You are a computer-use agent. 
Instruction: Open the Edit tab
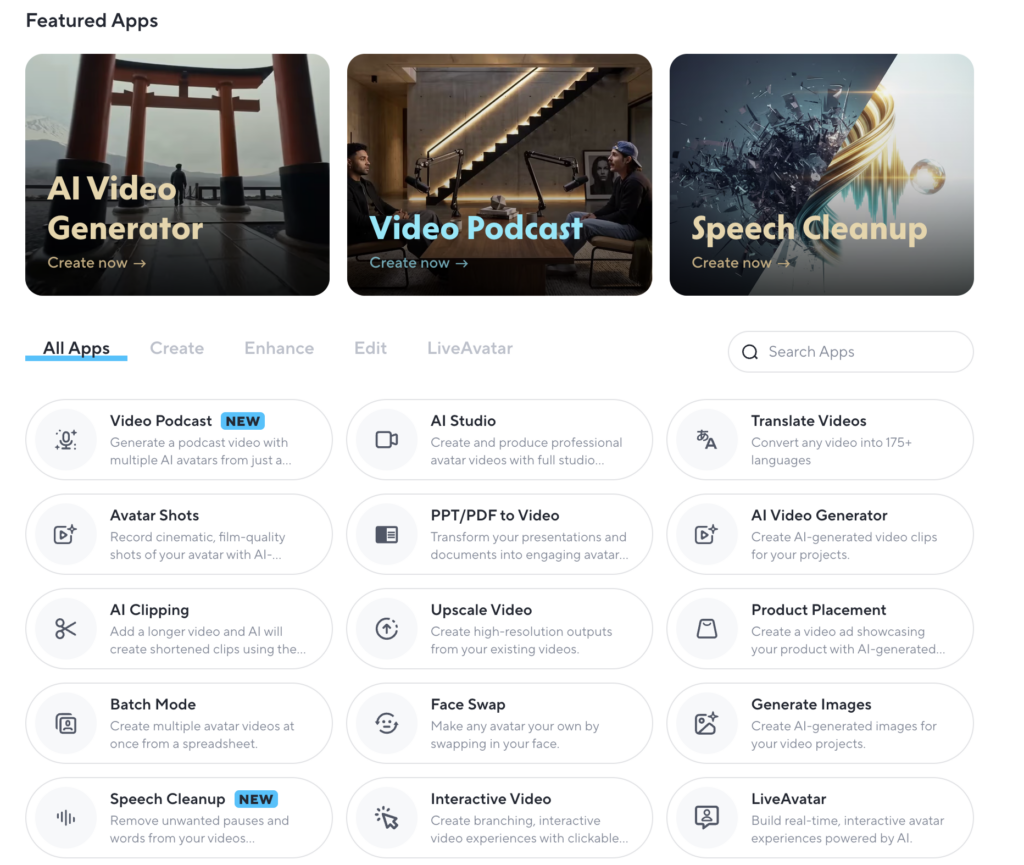370,348
